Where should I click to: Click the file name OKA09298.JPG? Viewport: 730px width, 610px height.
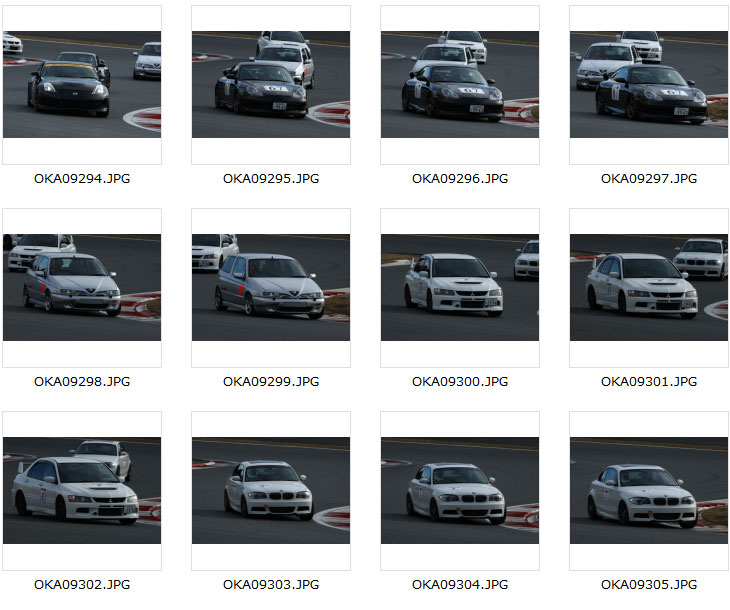coord(82,382)
